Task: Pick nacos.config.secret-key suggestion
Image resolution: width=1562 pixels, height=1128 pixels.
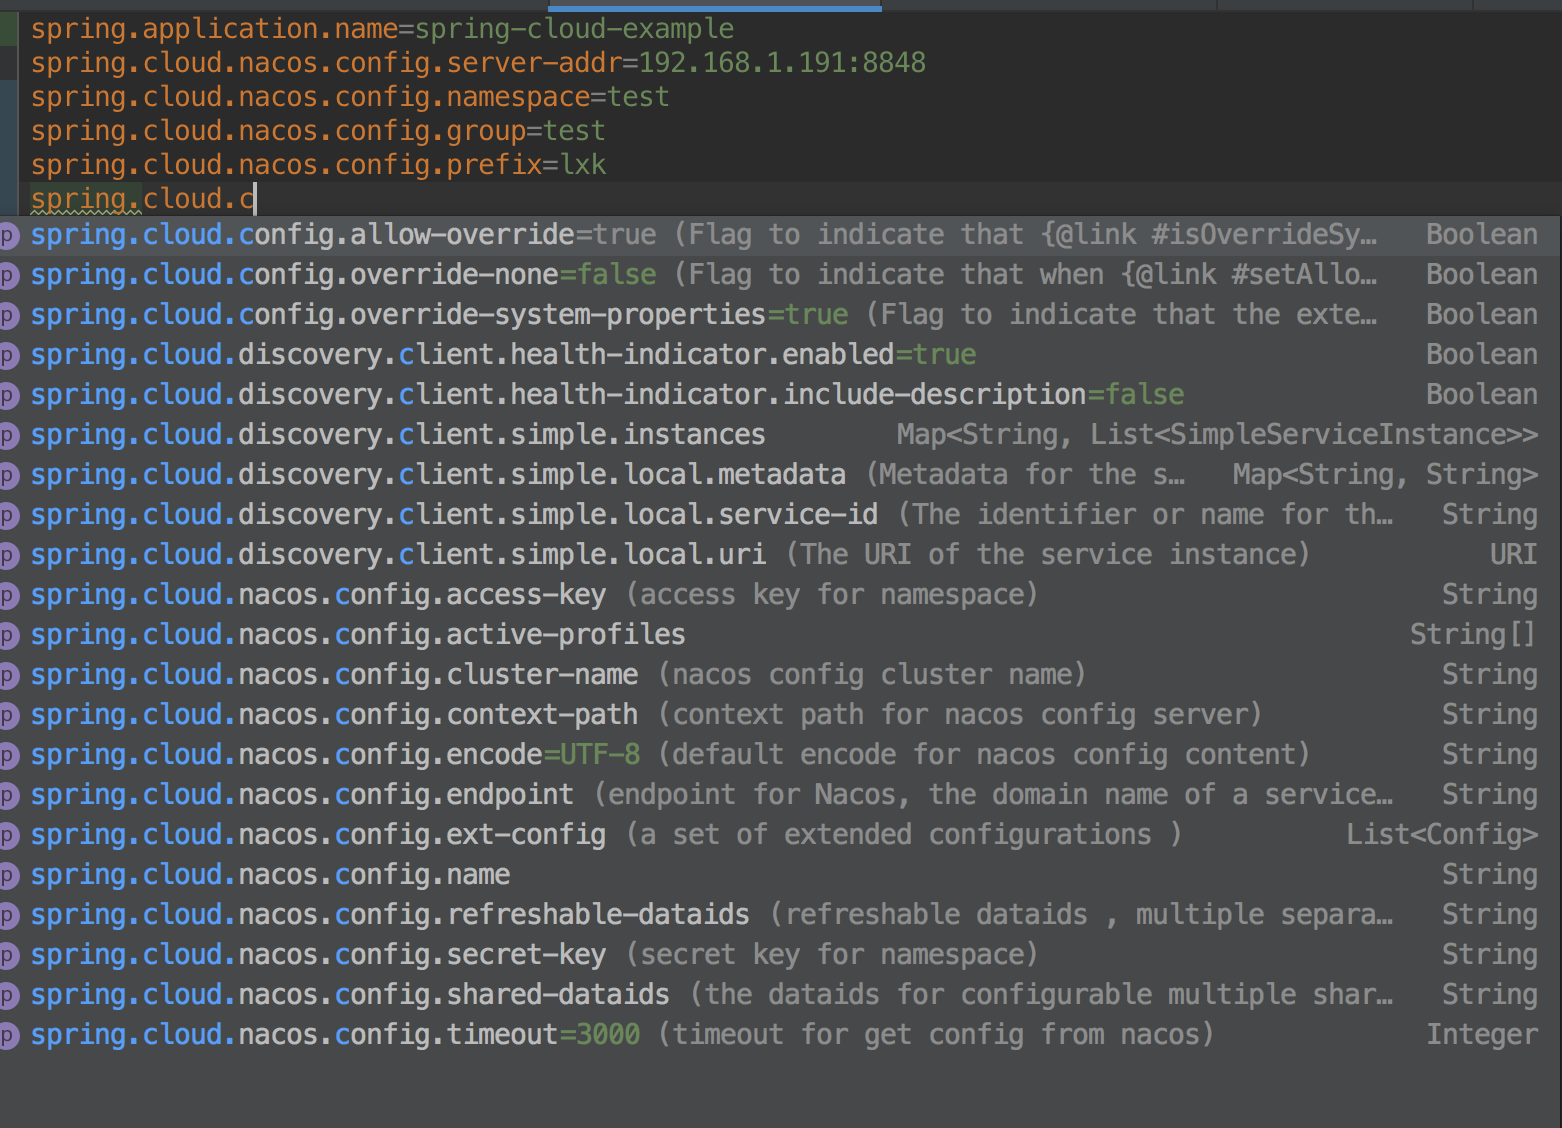Action: click(781, 955)
